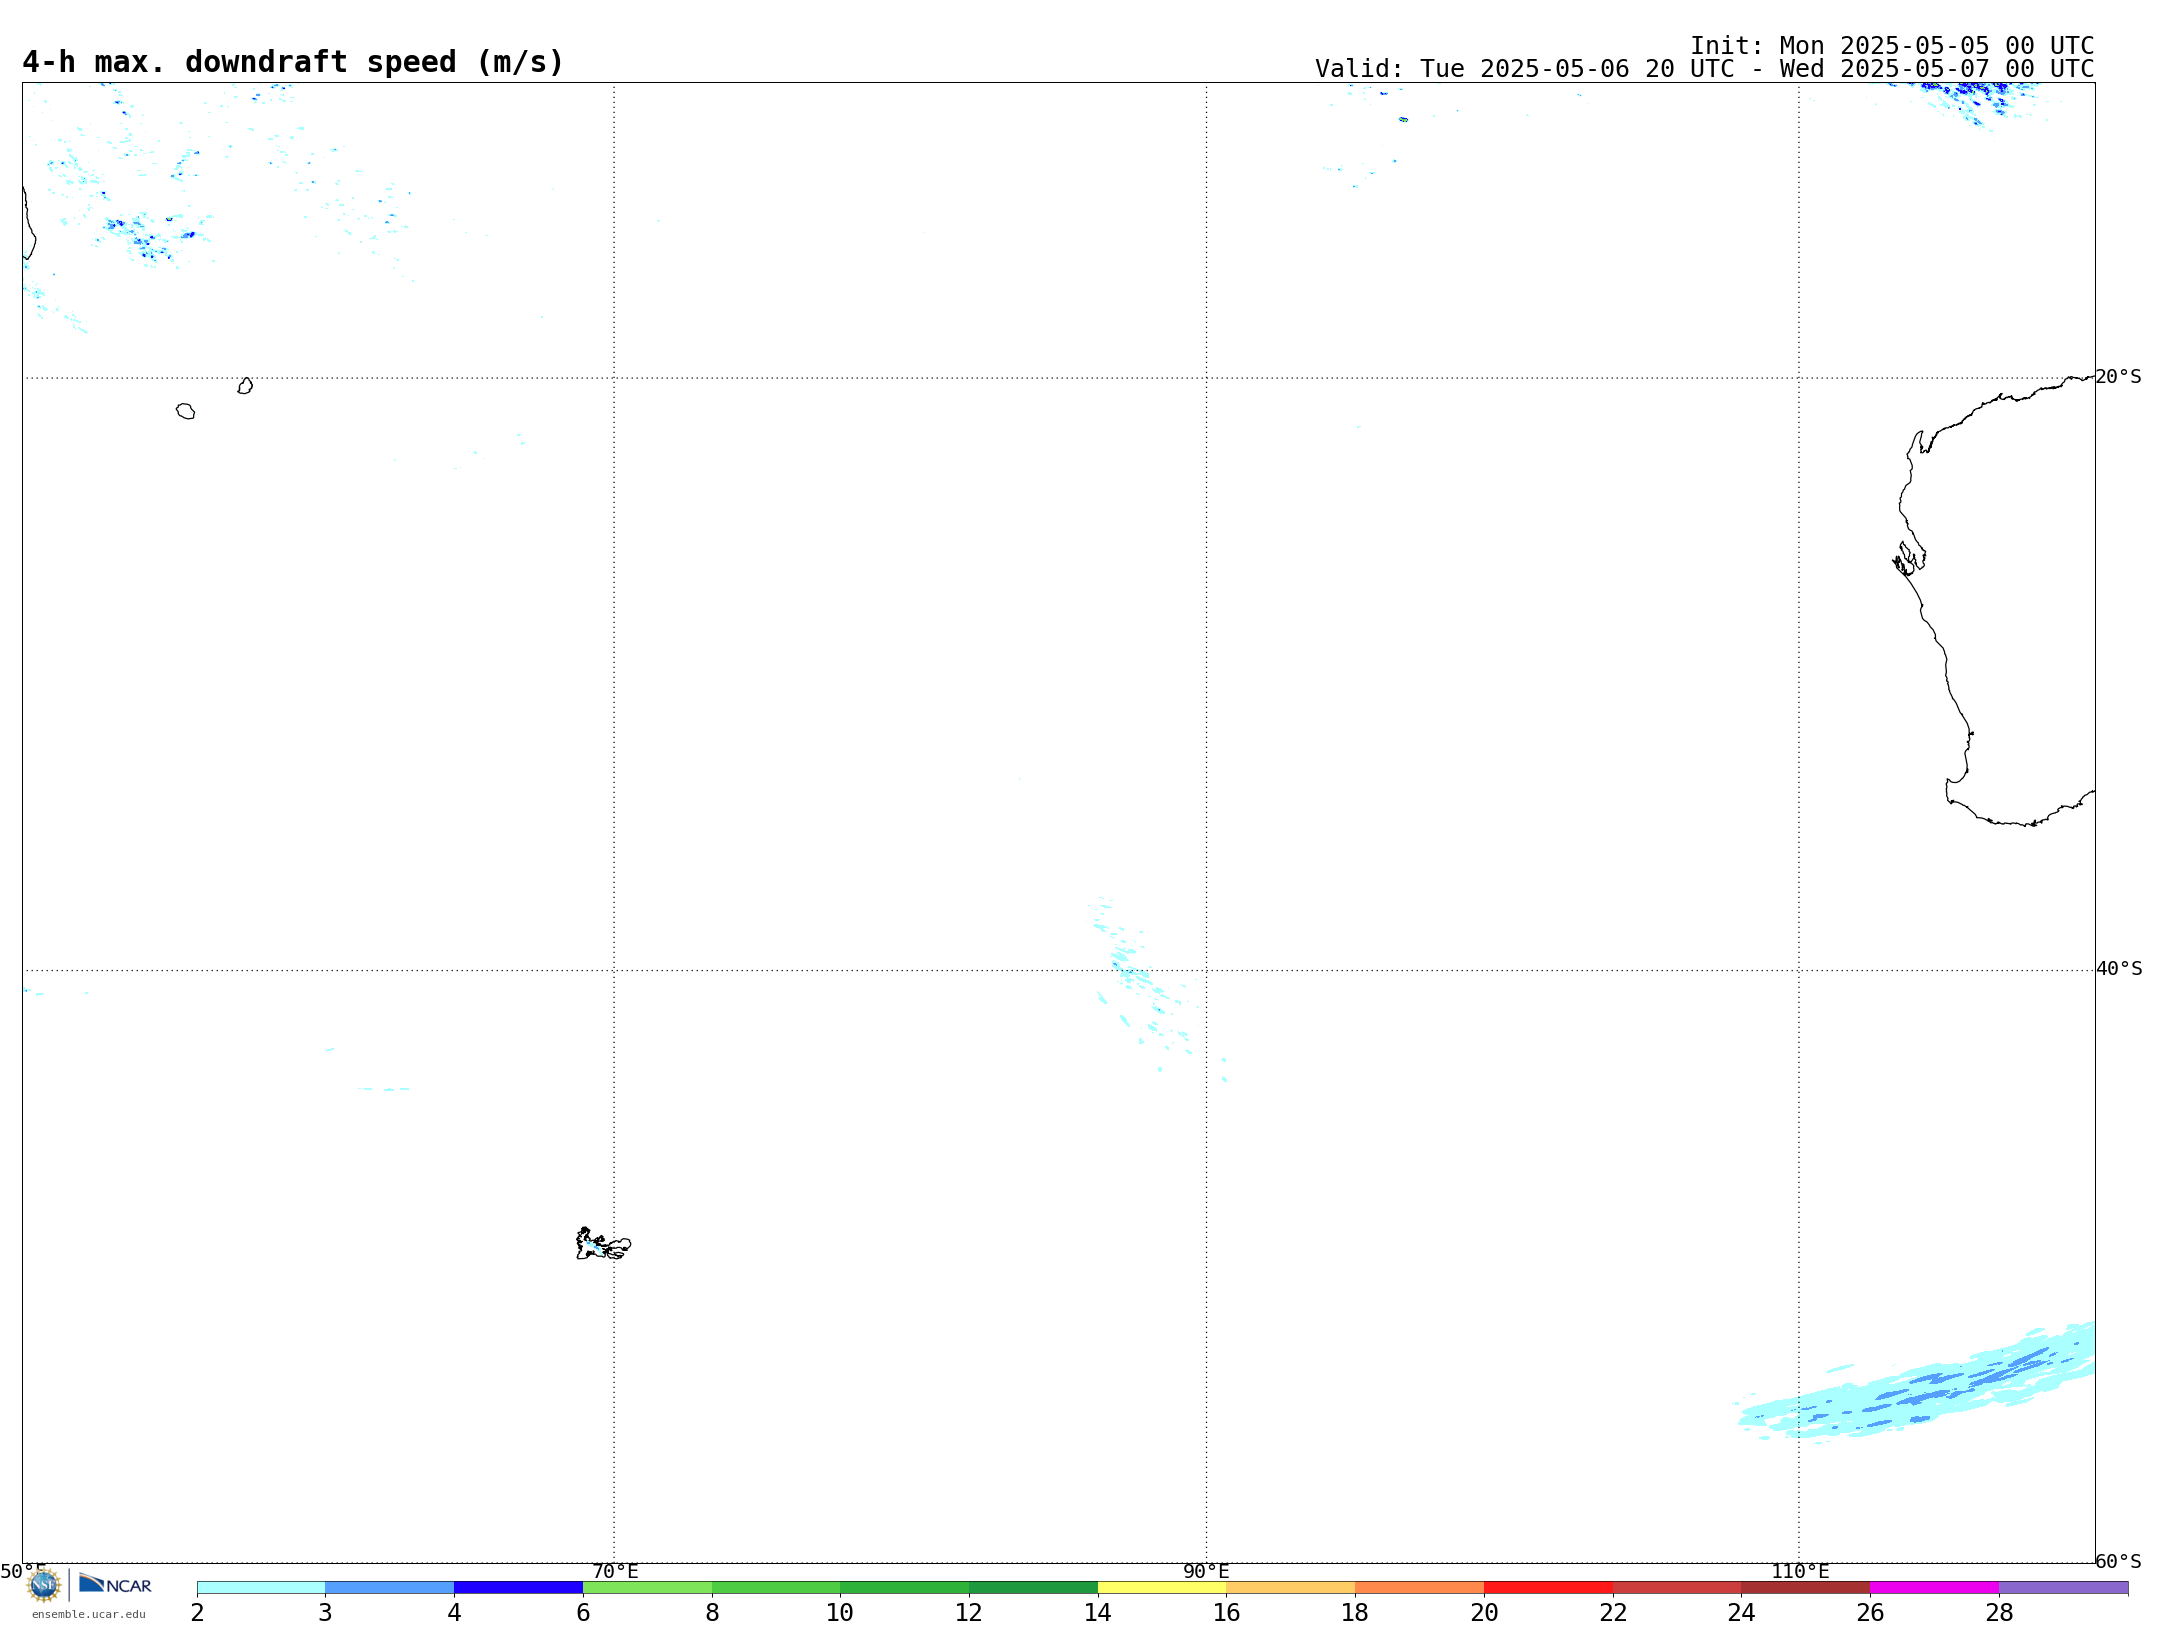The width and height of the screenshot is (2160, 1626).
Task: Click the 110°E longitude label
Action: click(1800, 1572)
